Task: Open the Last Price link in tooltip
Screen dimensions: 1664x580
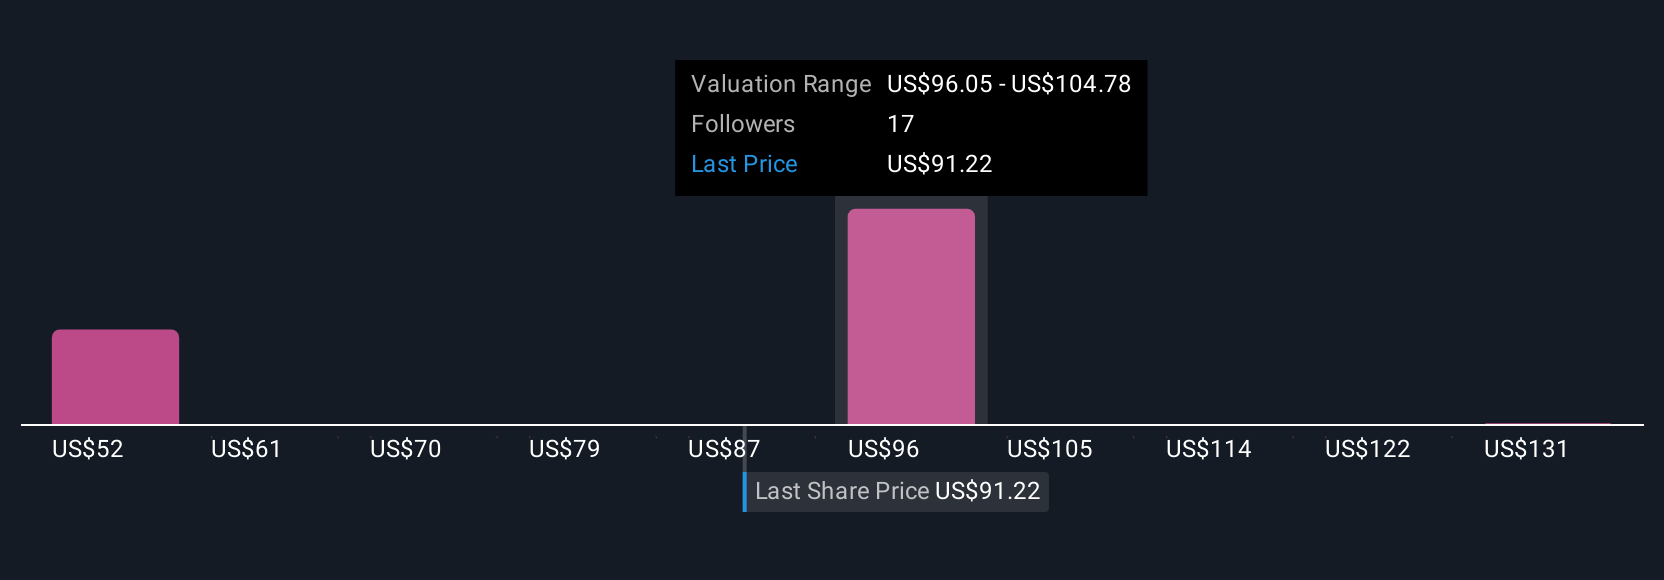Action: pyautogui.click(x=744, y=164)
